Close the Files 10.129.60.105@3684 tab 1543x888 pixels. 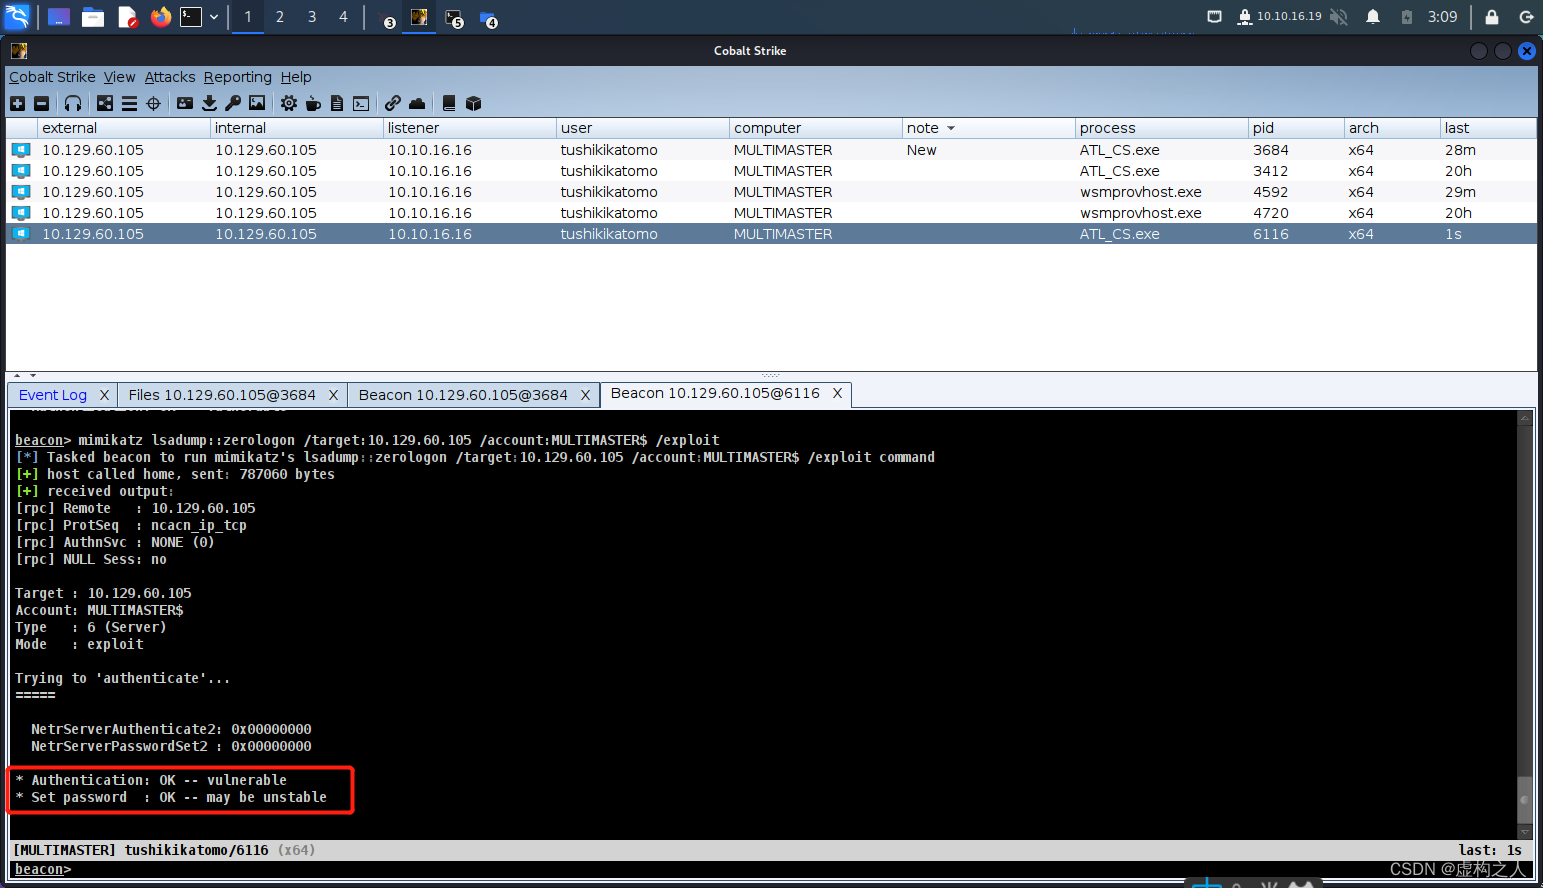(x=333, y=395)
